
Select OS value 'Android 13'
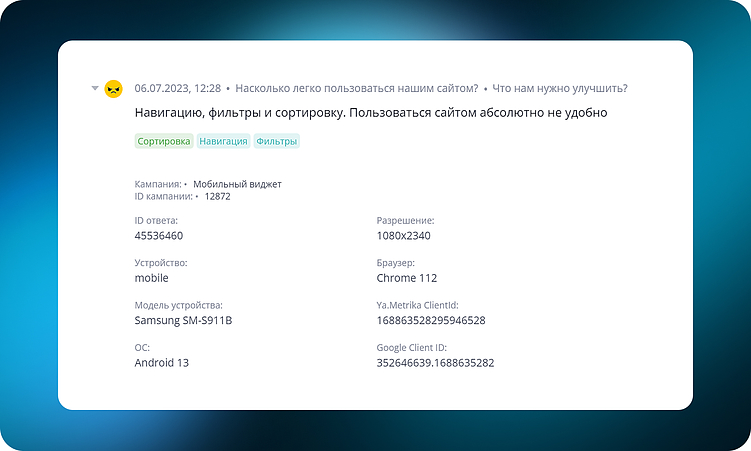pyautogui.click(x=162, y=363)
